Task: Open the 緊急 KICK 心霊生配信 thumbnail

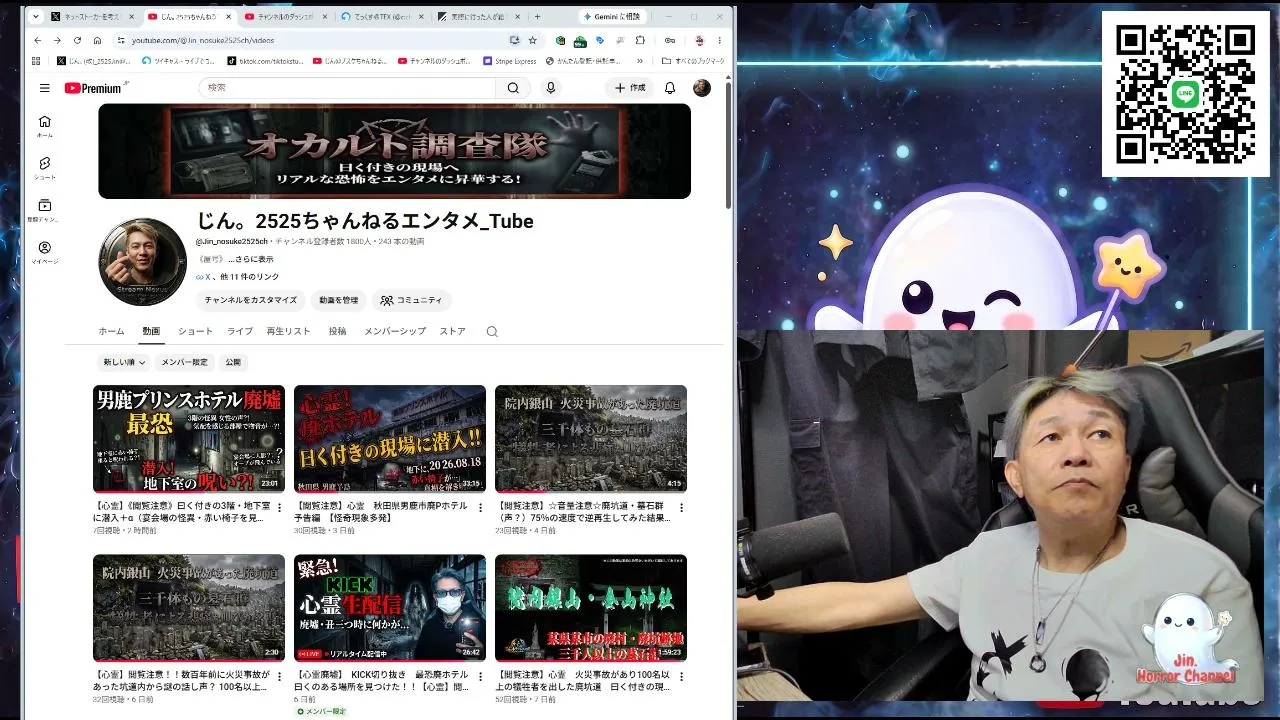Action: click(x=390, y=608)
